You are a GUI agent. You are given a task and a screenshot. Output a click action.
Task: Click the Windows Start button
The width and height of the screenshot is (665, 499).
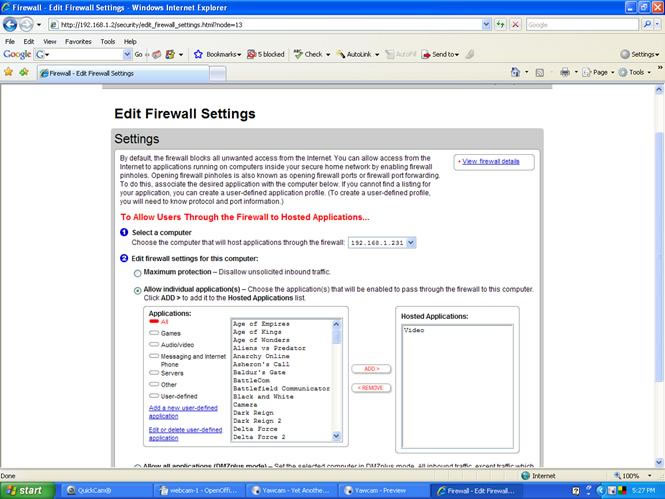click(x=27, y=491)
